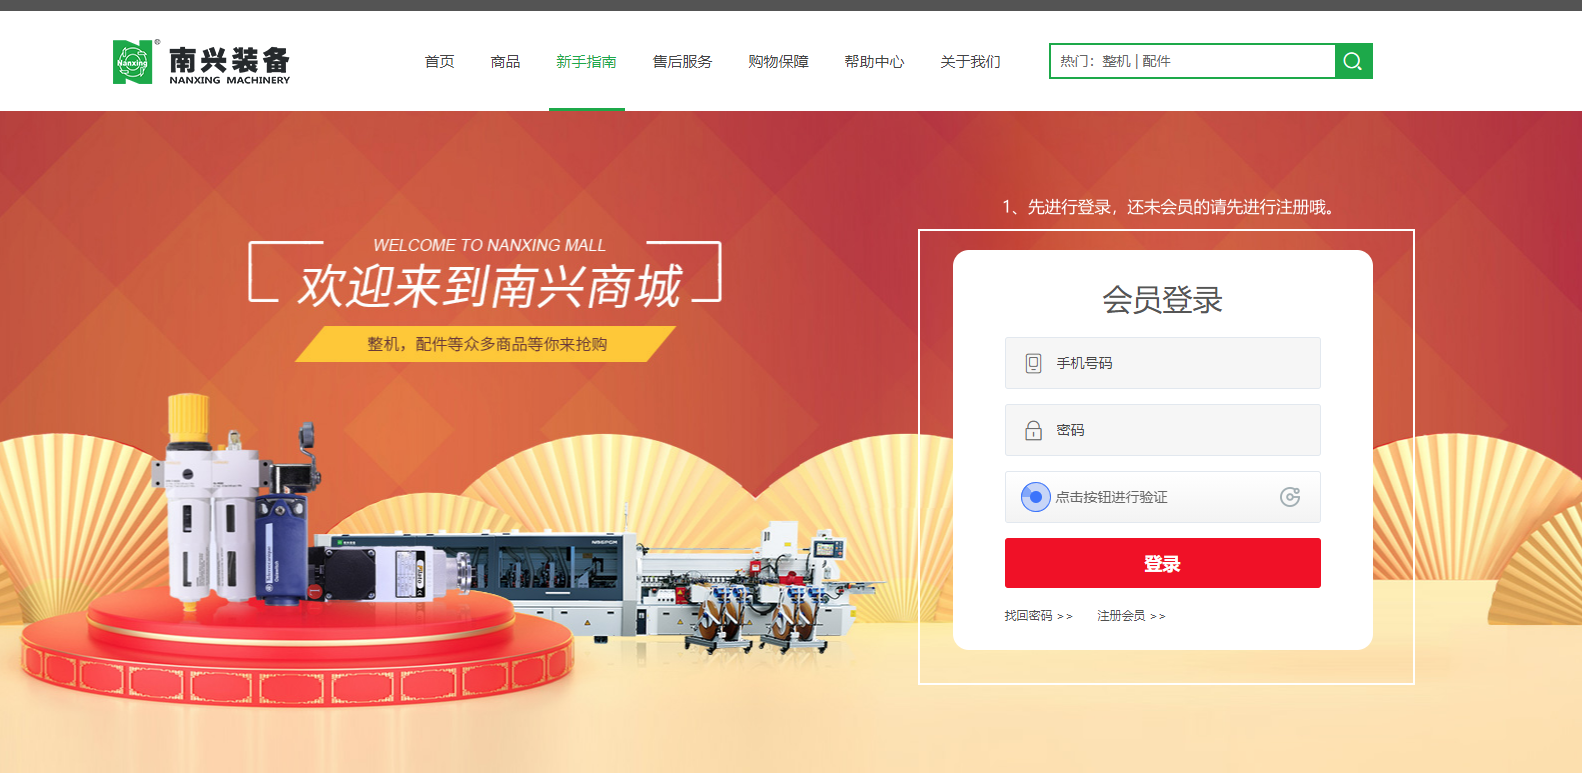Open the 商品 menu item

tap(505, 62)
